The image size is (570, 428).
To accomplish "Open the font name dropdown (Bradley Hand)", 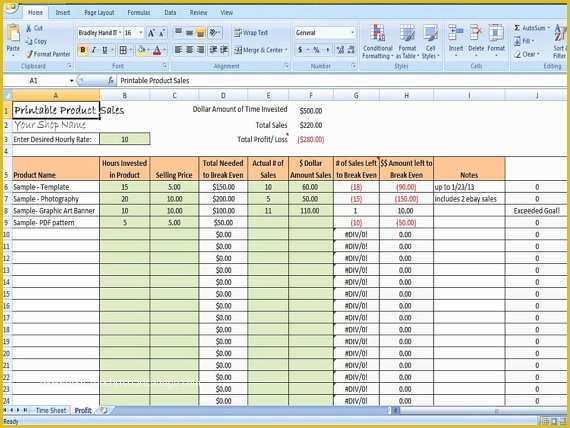I will 120,33.
